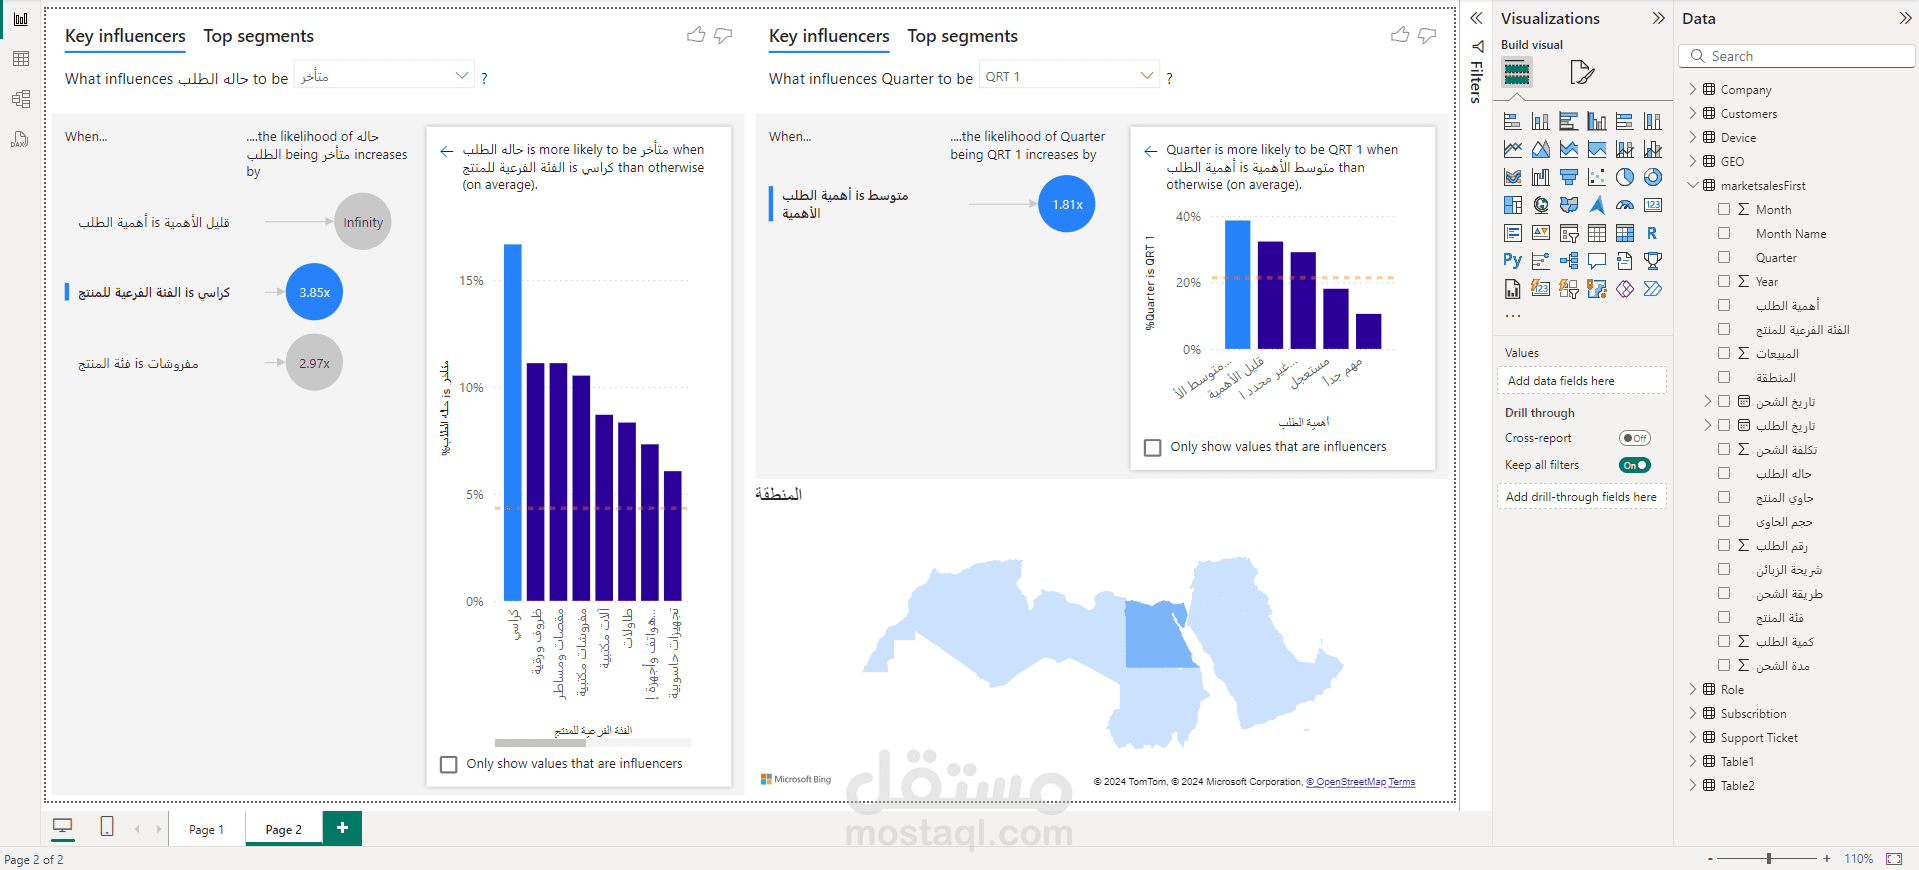
Task: Choose the Decomposition tree visual
Action: [1569, 261]
